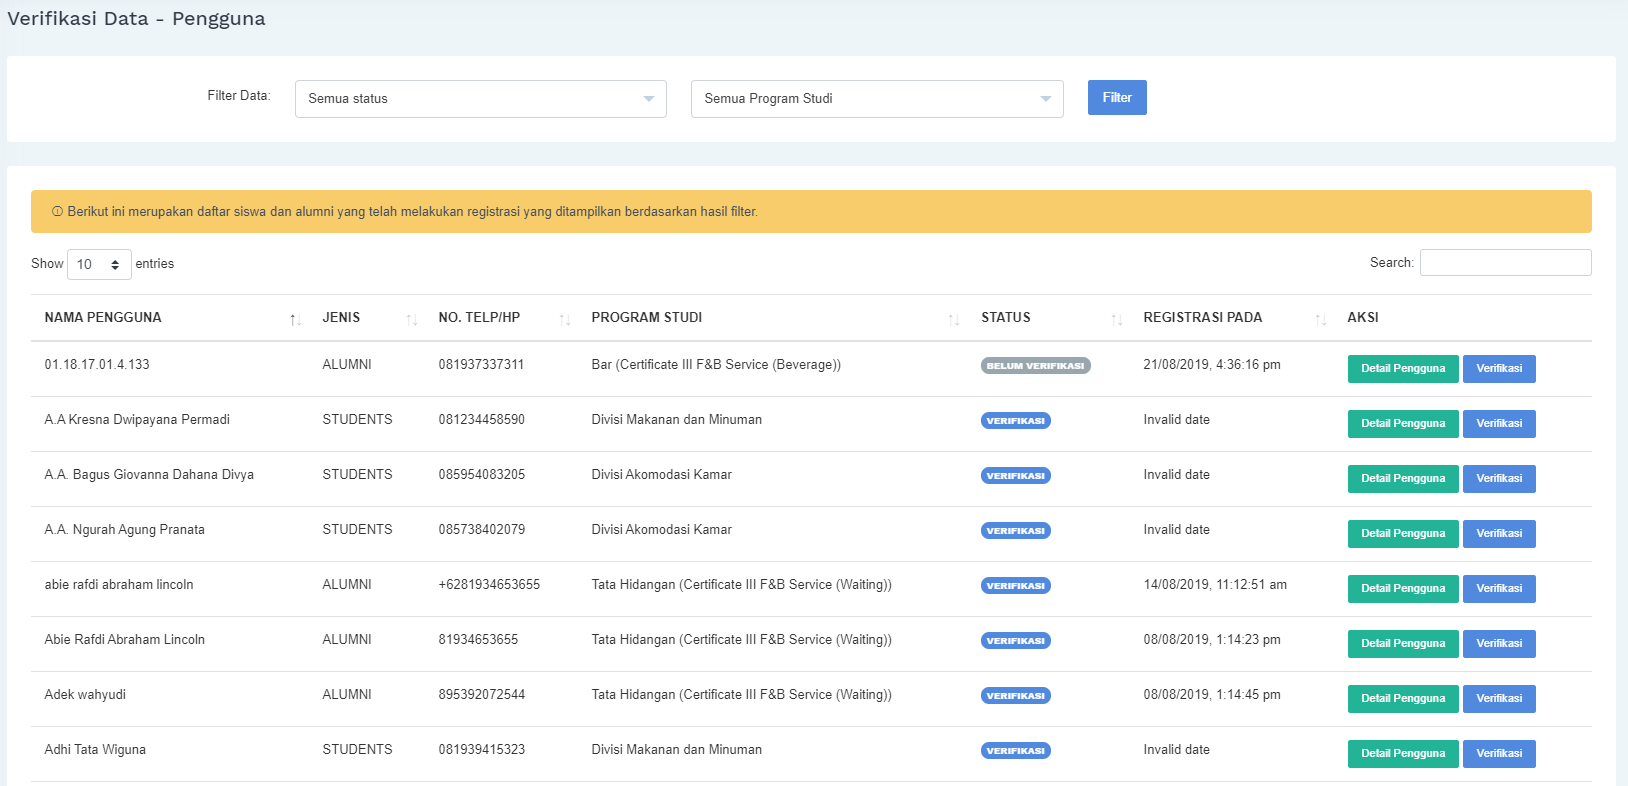Sort table by Jenis column arrows
The height and width of the screenshot is (786, 1628).
point(411,319)
